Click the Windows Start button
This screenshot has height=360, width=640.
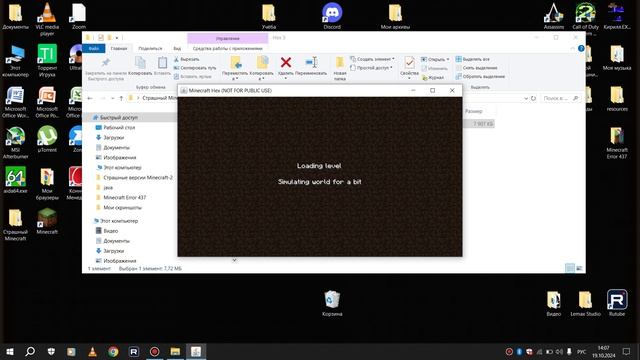point(9,351)
